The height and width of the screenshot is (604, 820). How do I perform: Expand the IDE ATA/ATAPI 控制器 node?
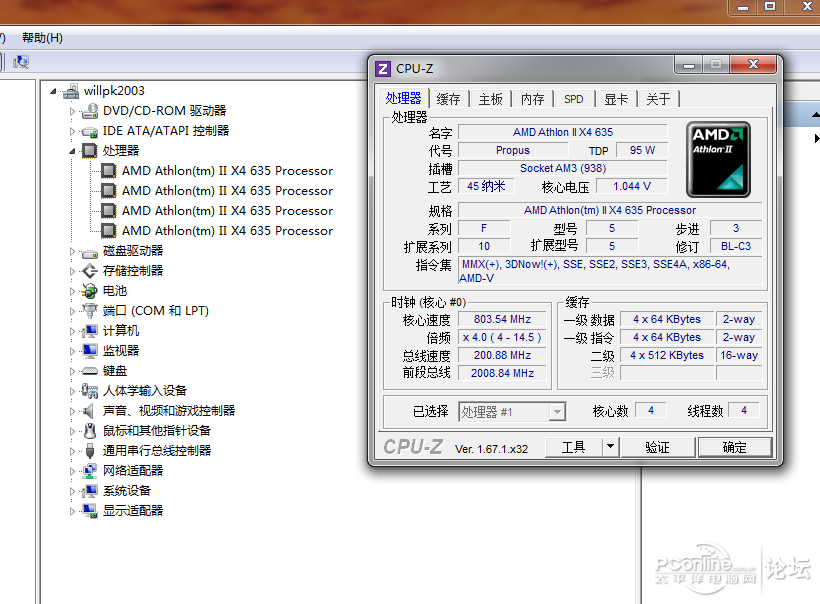coord(73,131)
